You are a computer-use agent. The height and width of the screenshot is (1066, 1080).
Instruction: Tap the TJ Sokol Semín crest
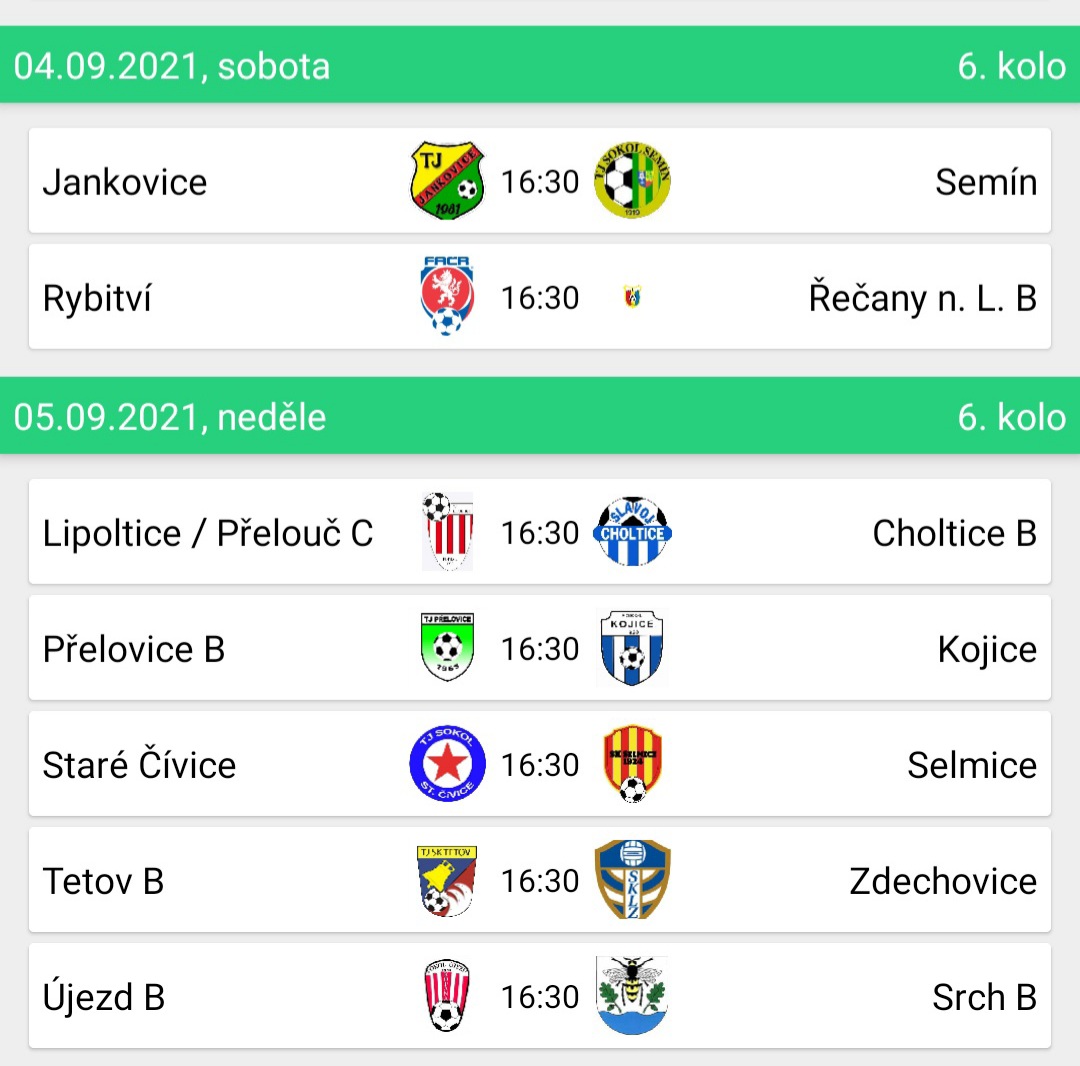tap(632, 180)
